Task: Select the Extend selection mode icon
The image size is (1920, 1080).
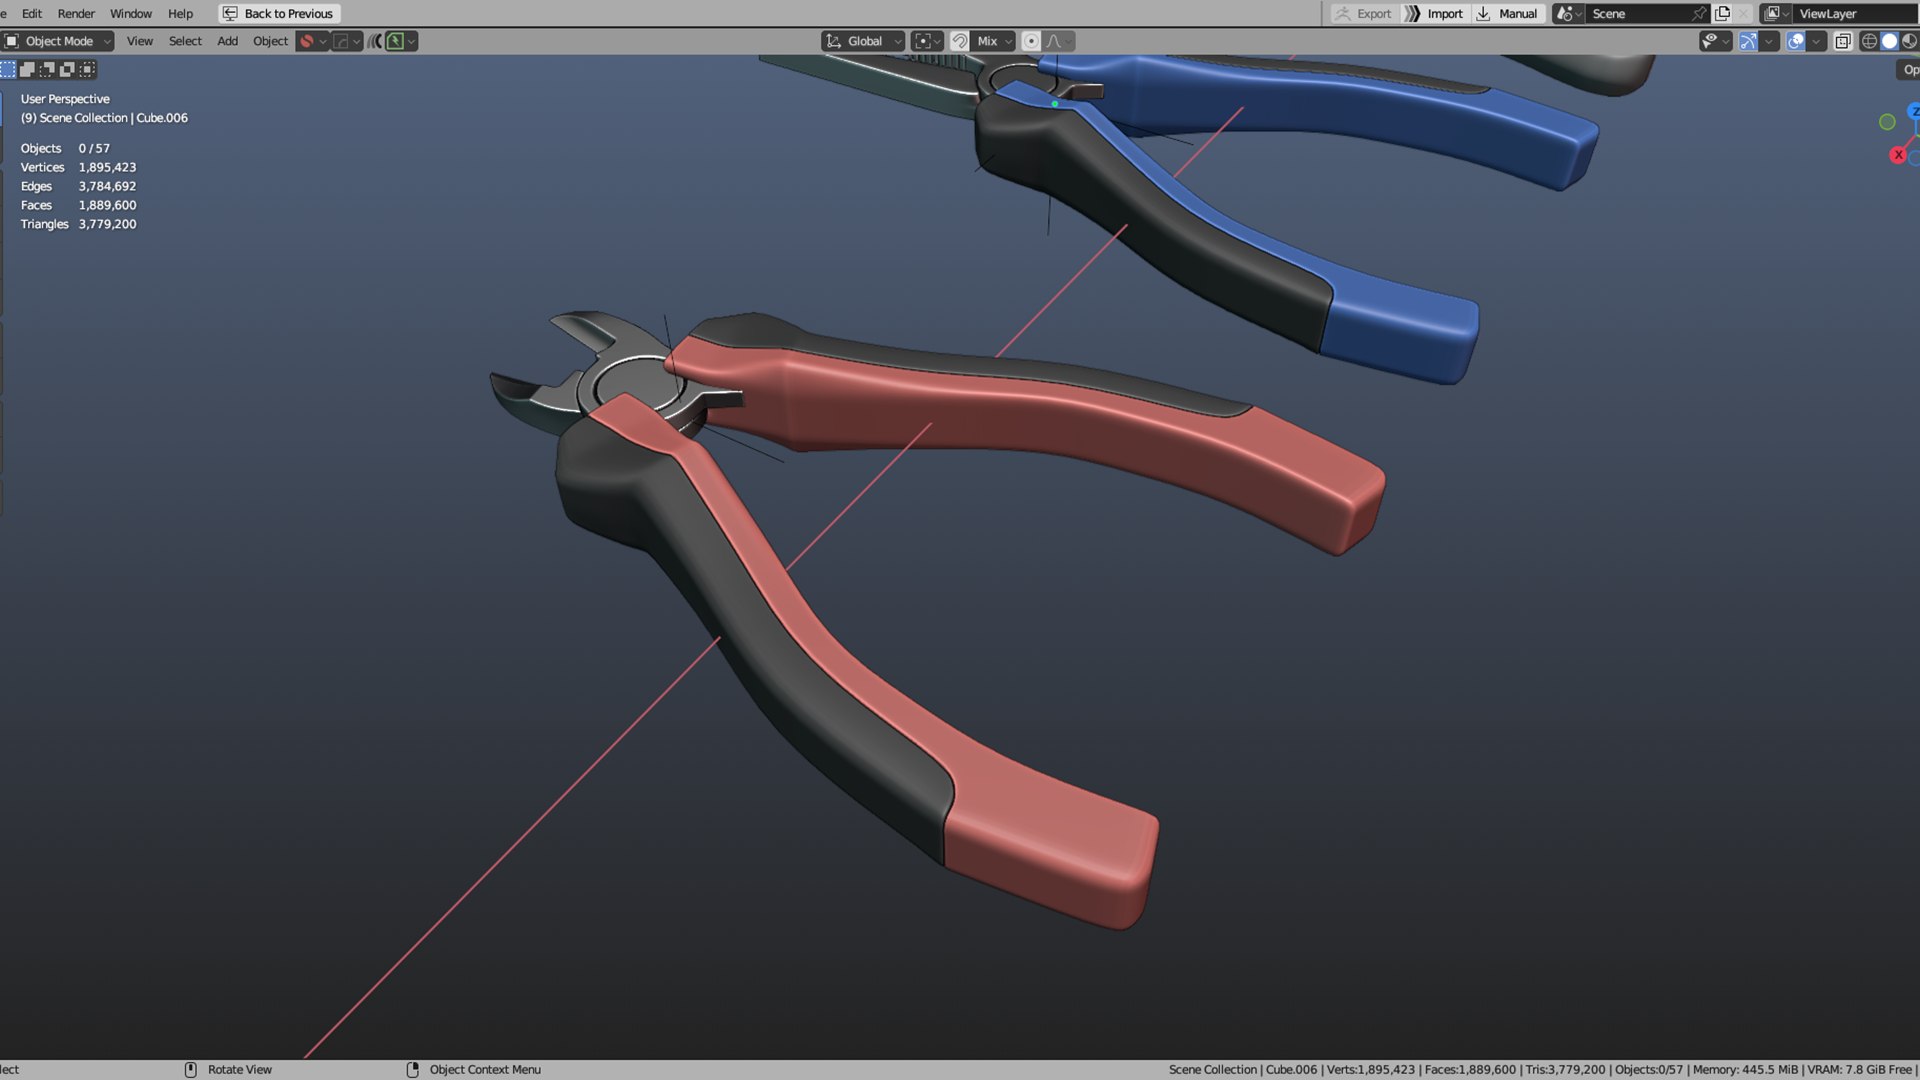Action: [28, 69]
